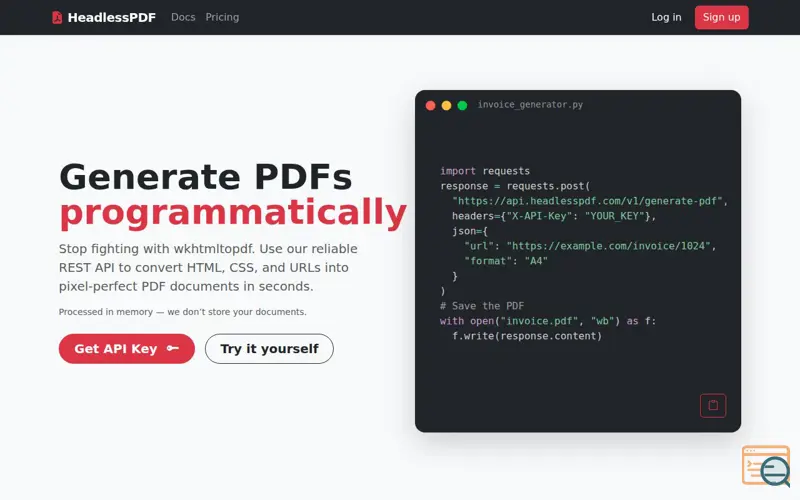The width and height of the screenshot is (800, 500).
Task: Click the Try it yourself button
Action: click(x=269, y=349)
